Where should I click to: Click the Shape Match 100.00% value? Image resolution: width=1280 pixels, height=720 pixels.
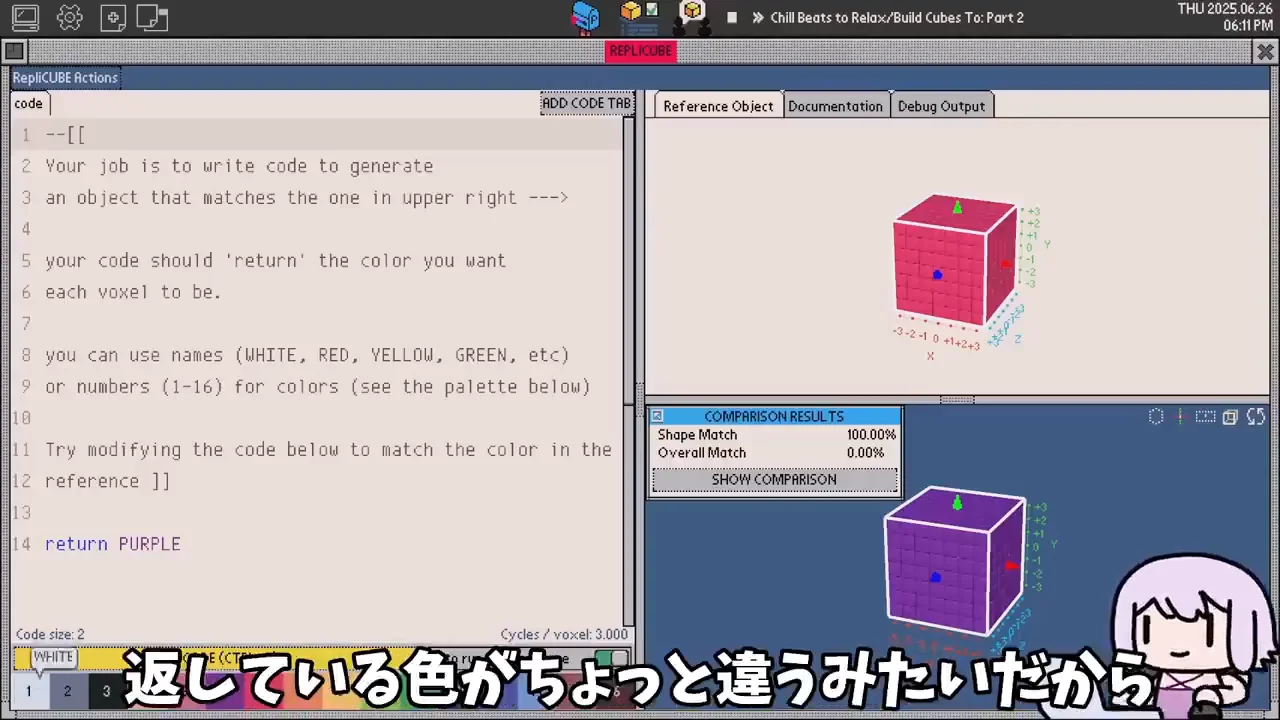pyautogui.click(x=871, y=435)
